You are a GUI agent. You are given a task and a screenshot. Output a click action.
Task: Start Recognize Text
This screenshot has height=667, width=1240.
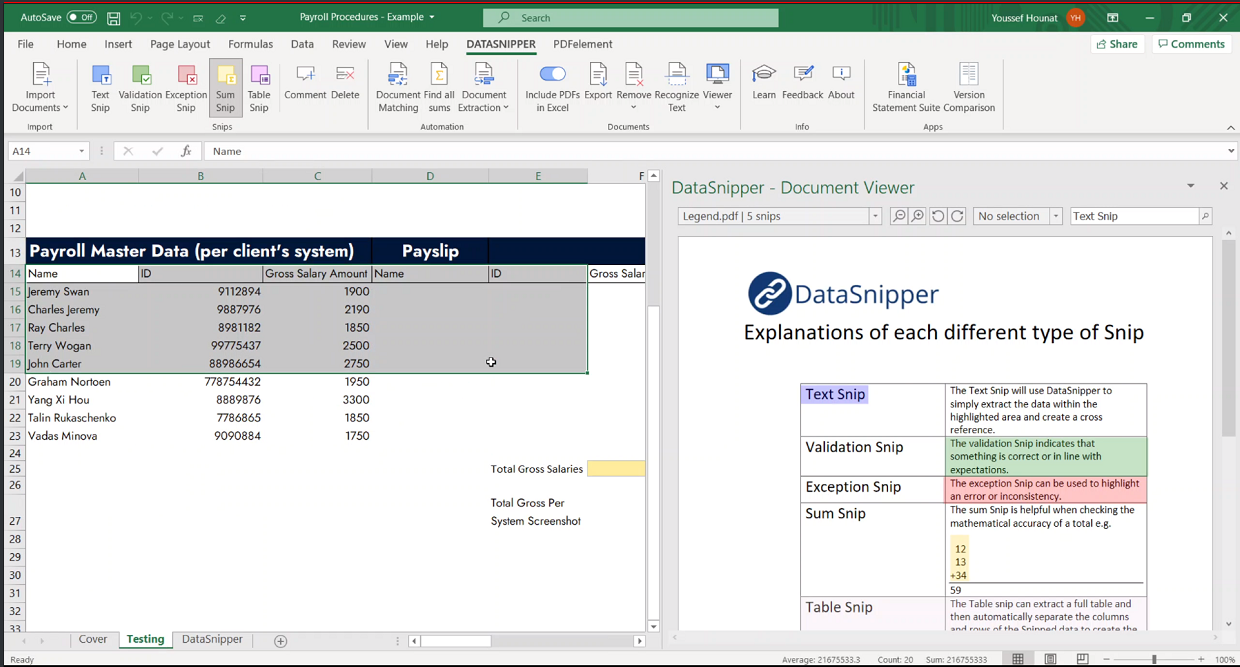pos(677,88)
